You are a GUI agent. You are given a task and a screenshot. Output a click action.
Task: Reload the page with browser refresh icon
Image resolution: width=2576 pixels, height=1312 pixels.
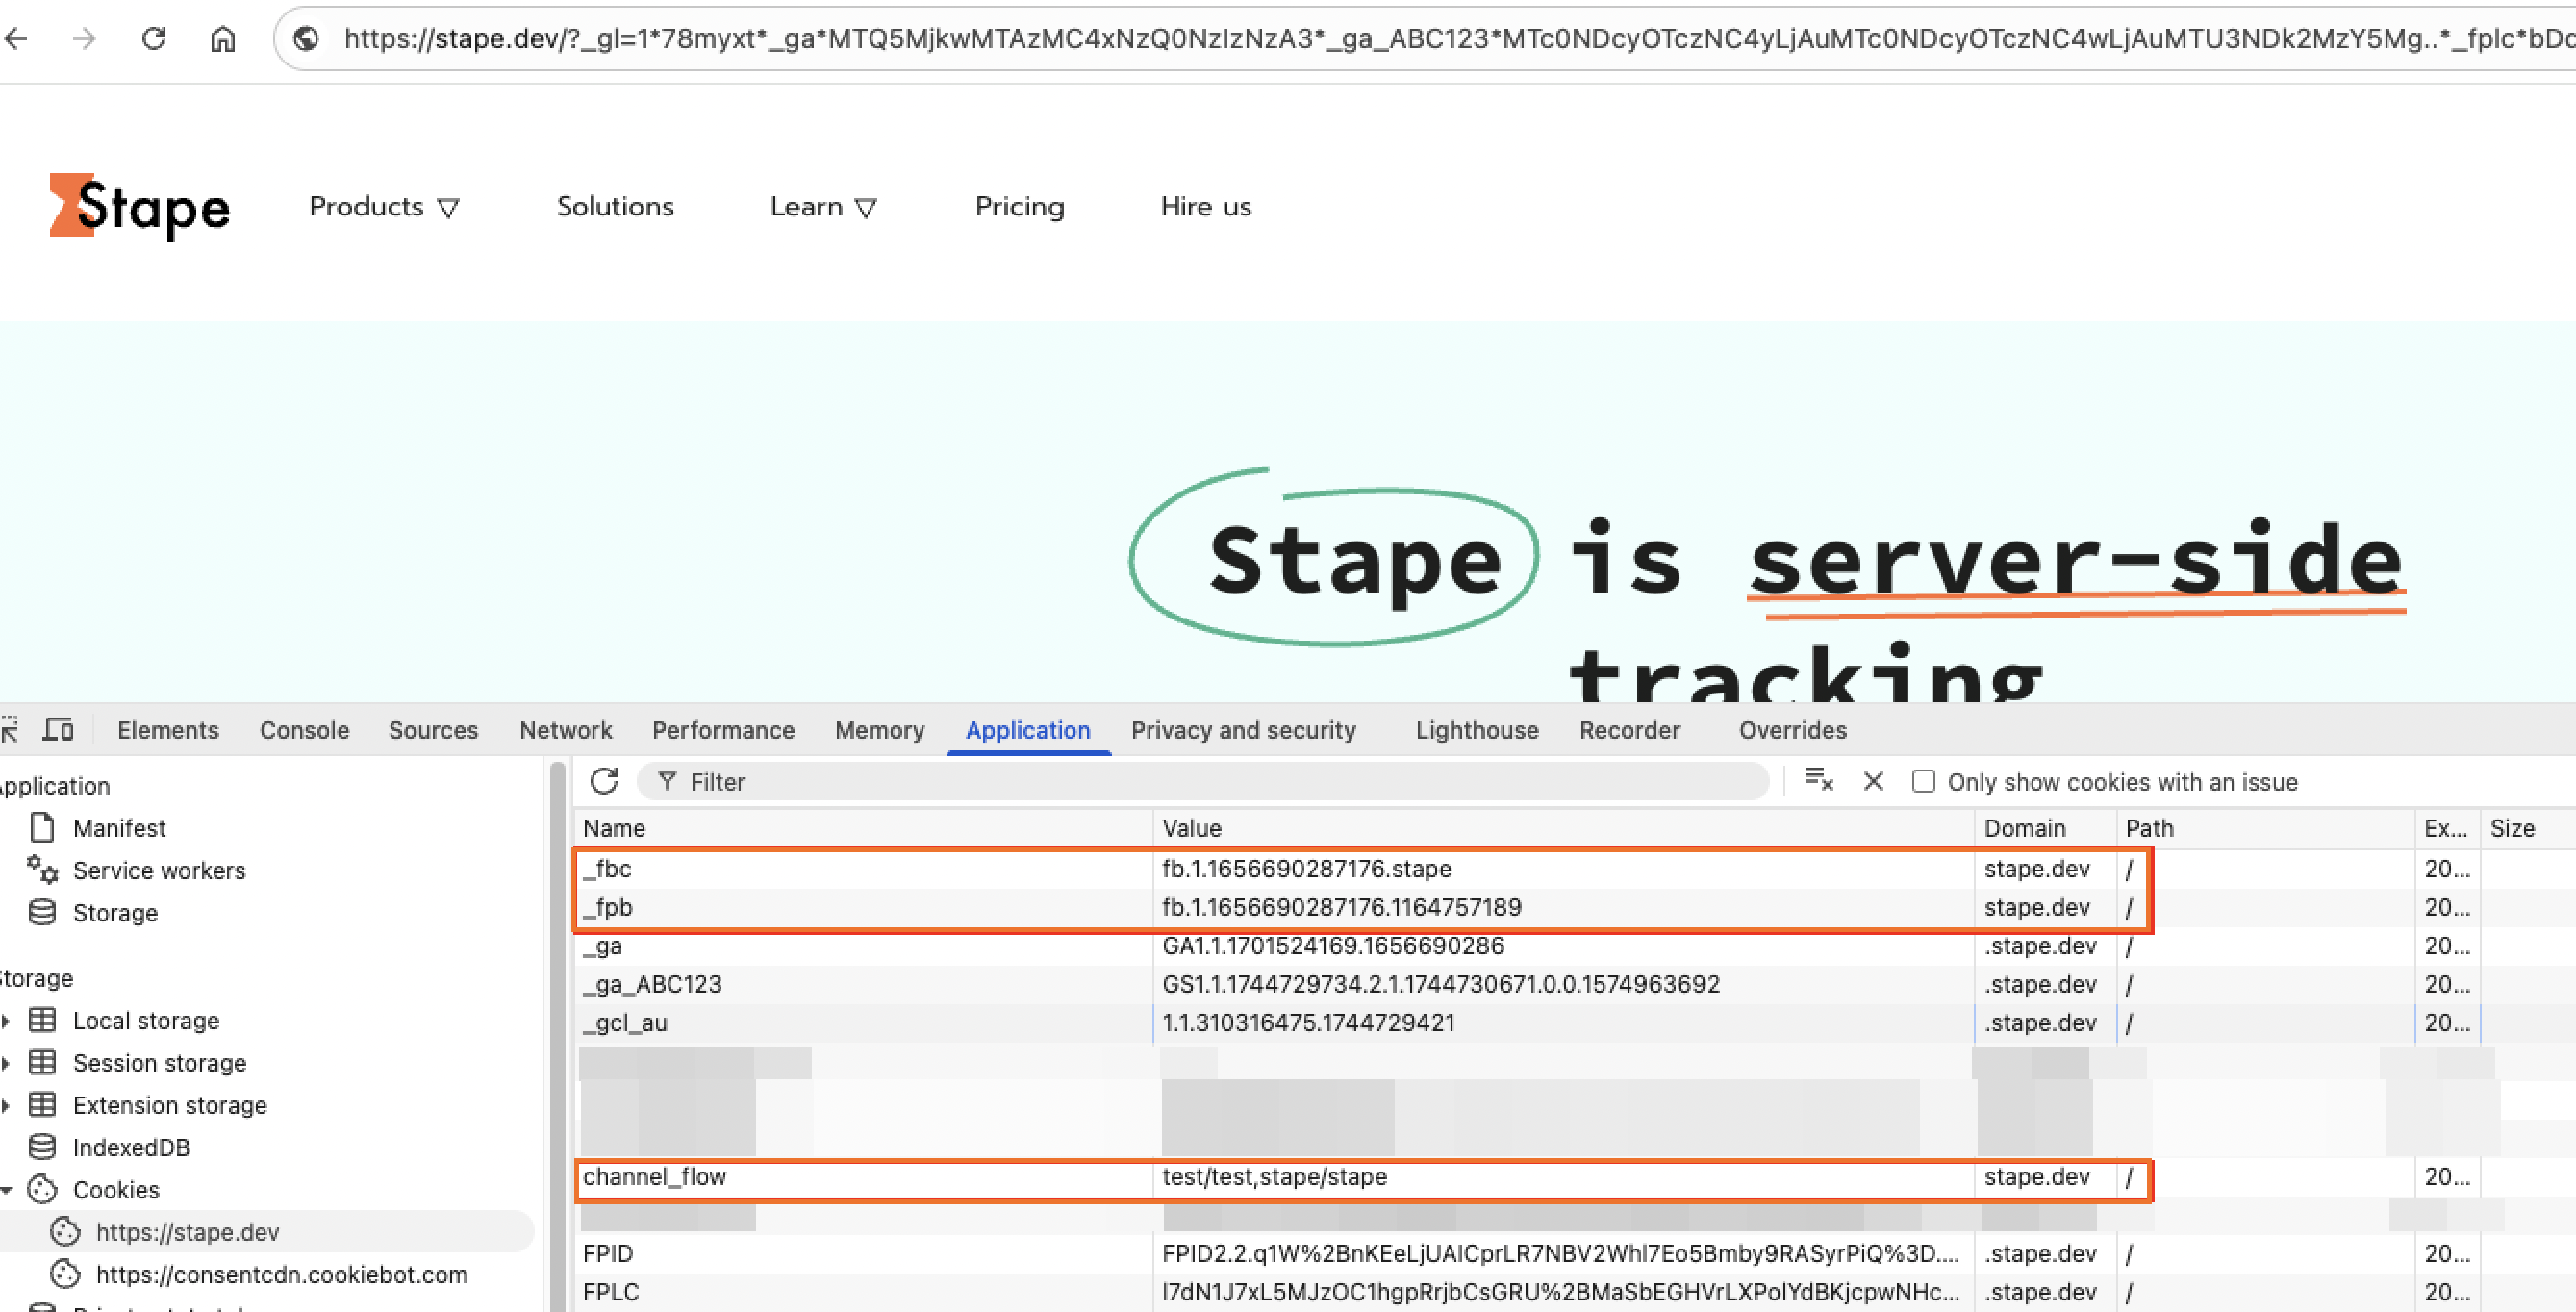coord(153,39)
